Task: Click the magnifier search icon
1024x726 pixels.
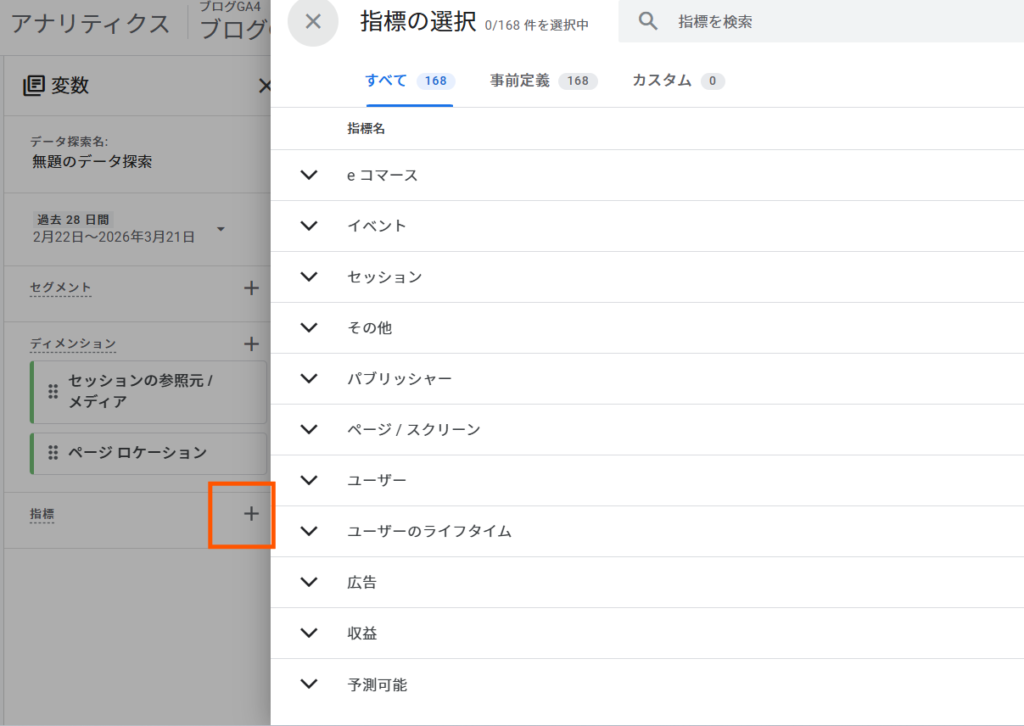Action: [x=648, y=21]
